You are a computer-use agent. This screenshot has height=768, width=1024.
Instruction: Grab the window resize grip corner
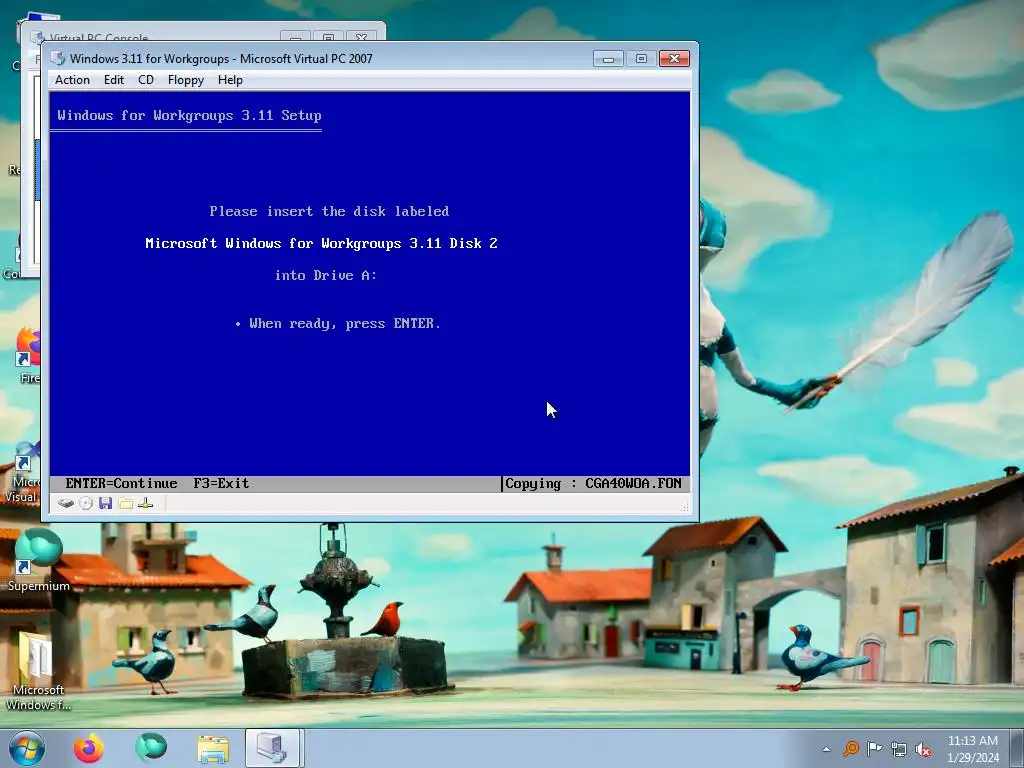click(684, 506)
